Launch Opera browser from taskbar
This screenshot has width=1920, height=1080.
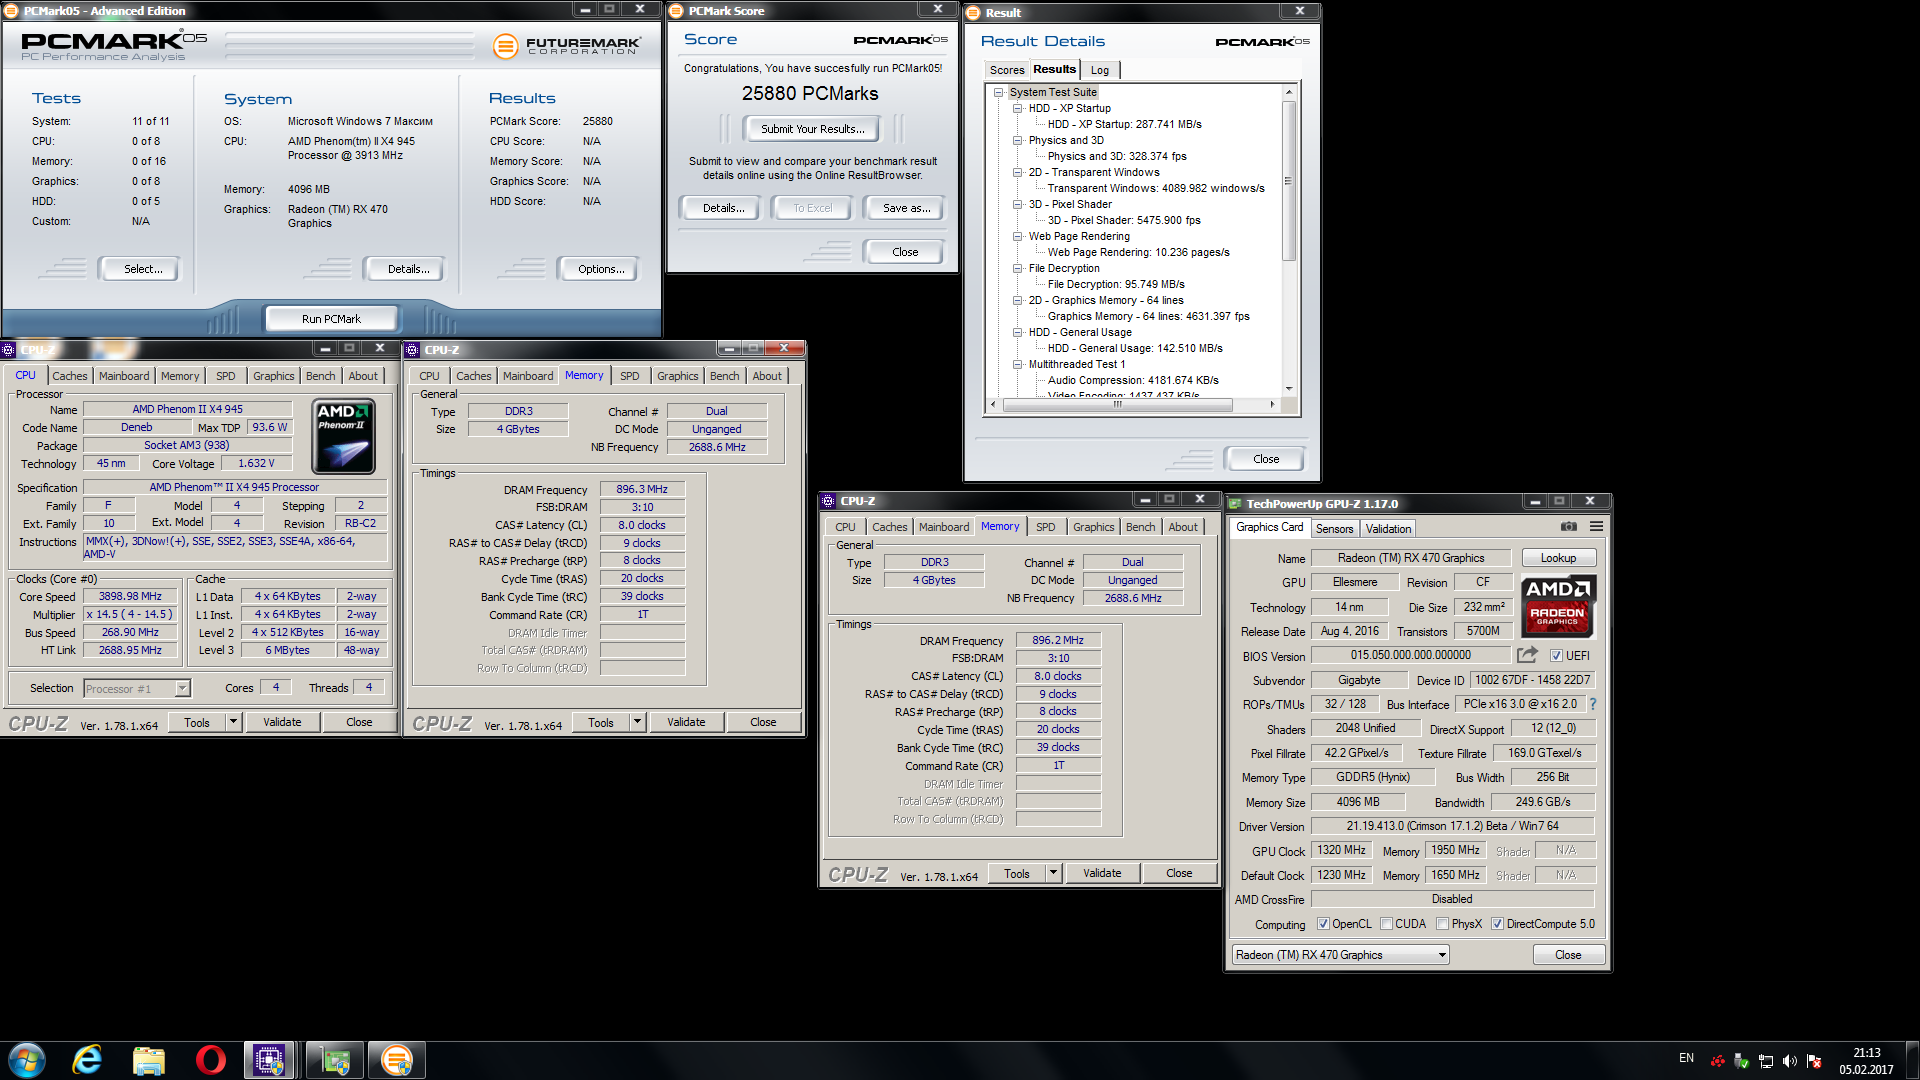[x=210, y=1060]
